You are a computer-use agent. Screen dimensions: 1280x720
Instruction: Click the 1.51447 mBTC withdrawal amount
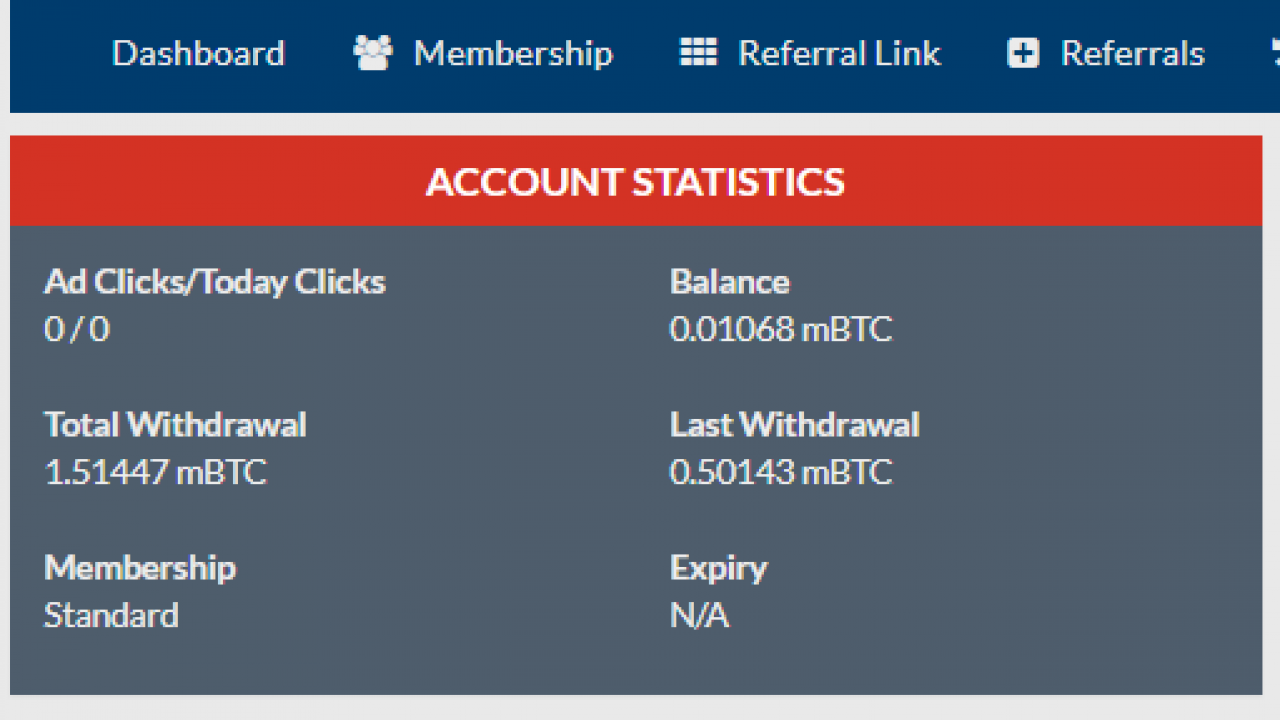pyautogui.click(x=156, y=472)
